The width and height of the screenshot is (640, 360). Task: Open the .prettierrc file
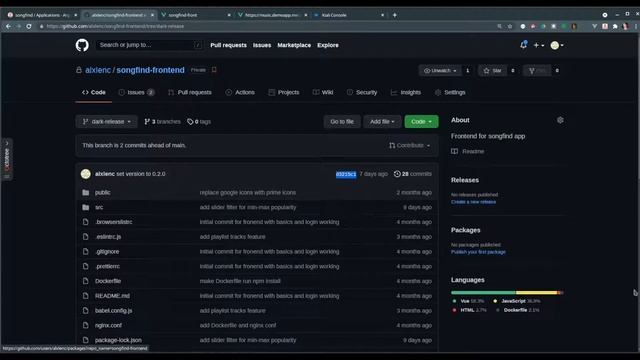107,266
